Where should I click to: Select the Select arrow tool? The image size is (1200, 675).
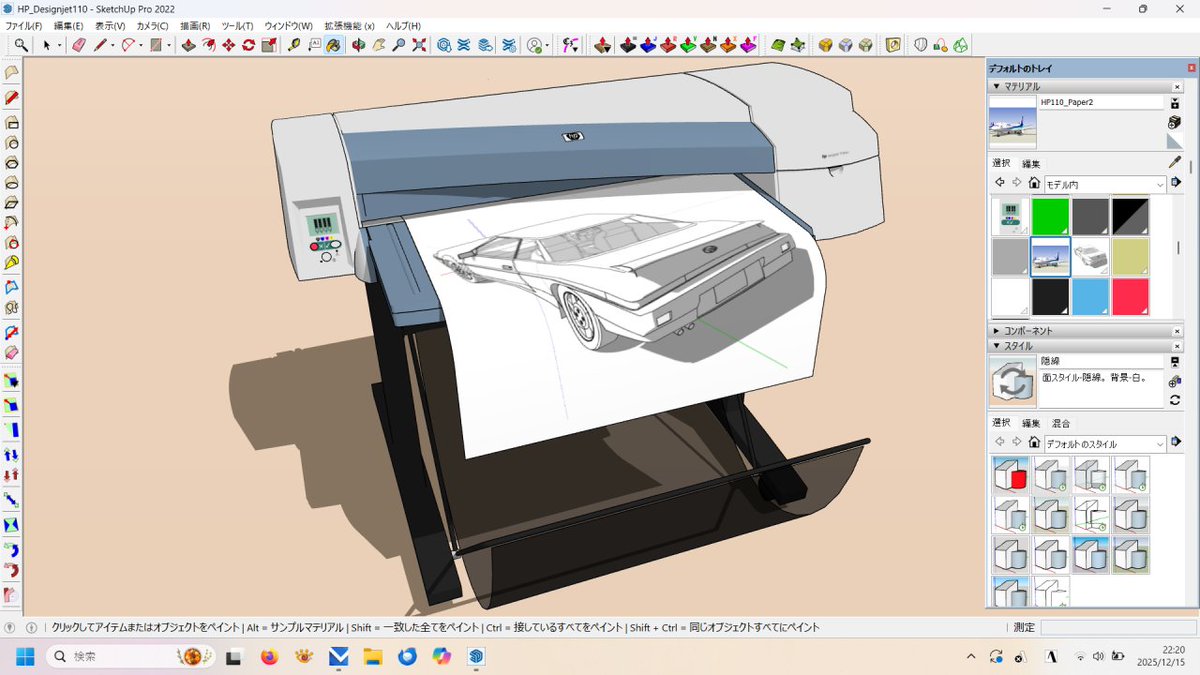pos(46,44)
